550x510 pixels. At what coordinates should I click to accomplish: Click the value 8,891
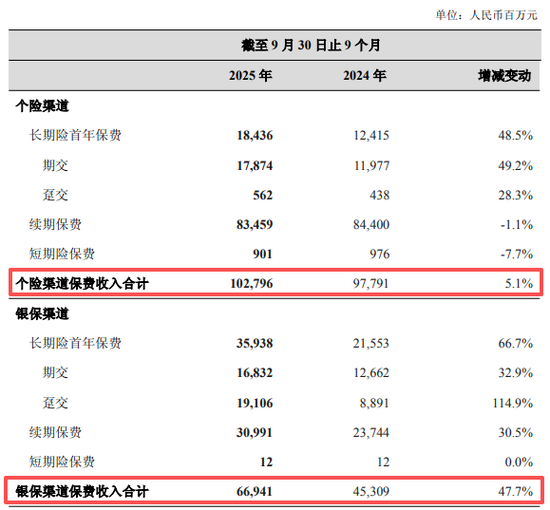[374, 403]
